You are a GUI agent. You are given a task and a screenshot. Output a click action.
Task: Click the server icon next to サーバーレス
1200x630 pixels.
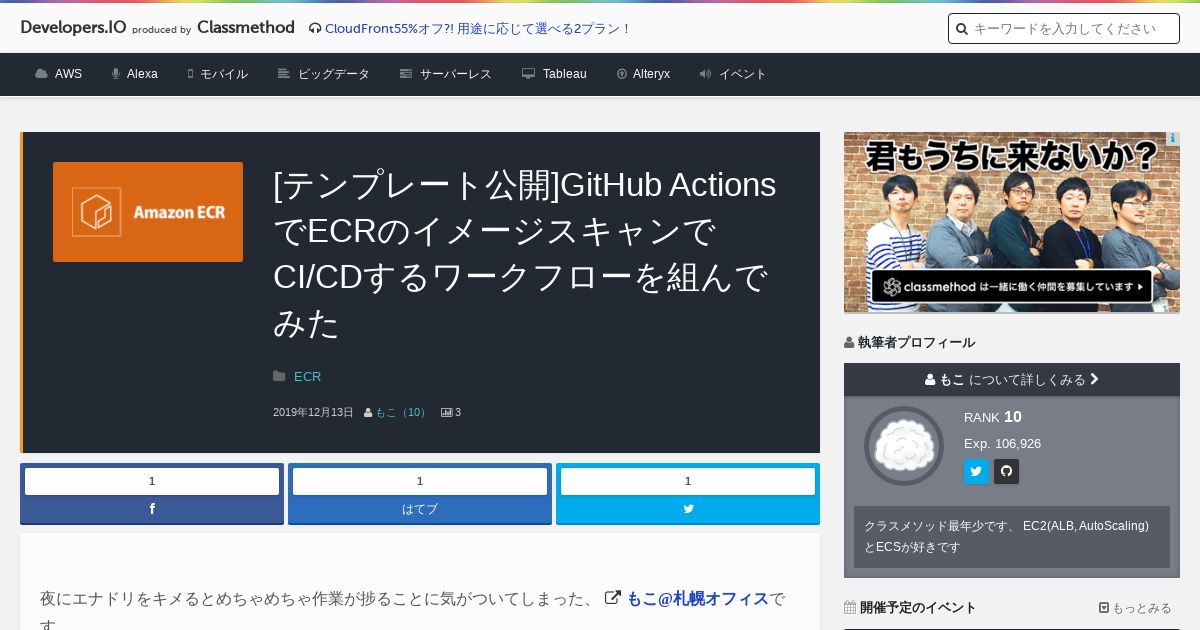pos(406,74)
